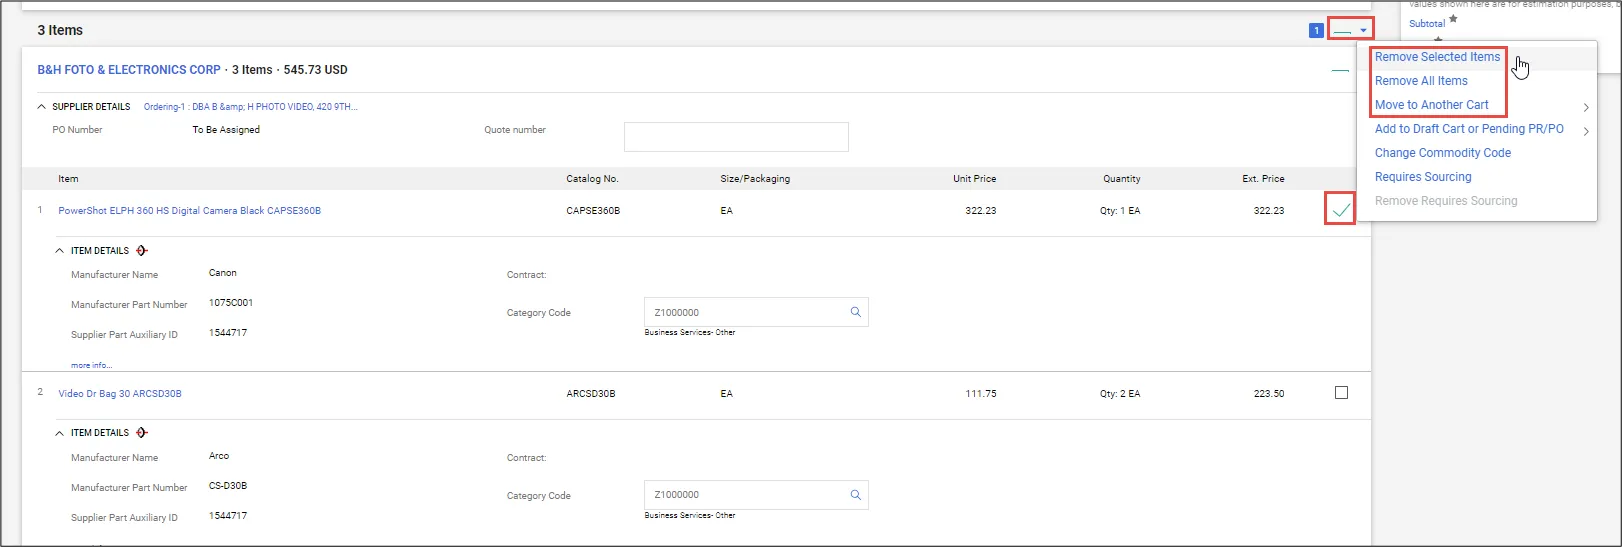1622x547 pixels.
Task: Click the item details icon for Video Dr Bag
Action: pos(142,433)
